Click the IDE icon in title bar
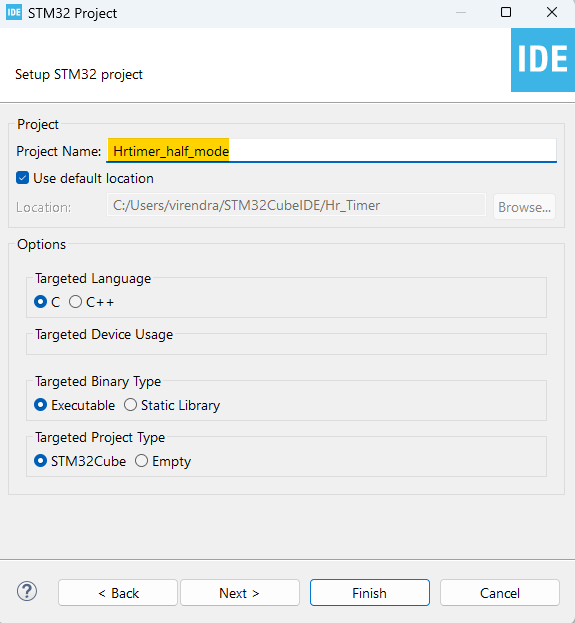575x623 pixels. (x=14, y=12)
